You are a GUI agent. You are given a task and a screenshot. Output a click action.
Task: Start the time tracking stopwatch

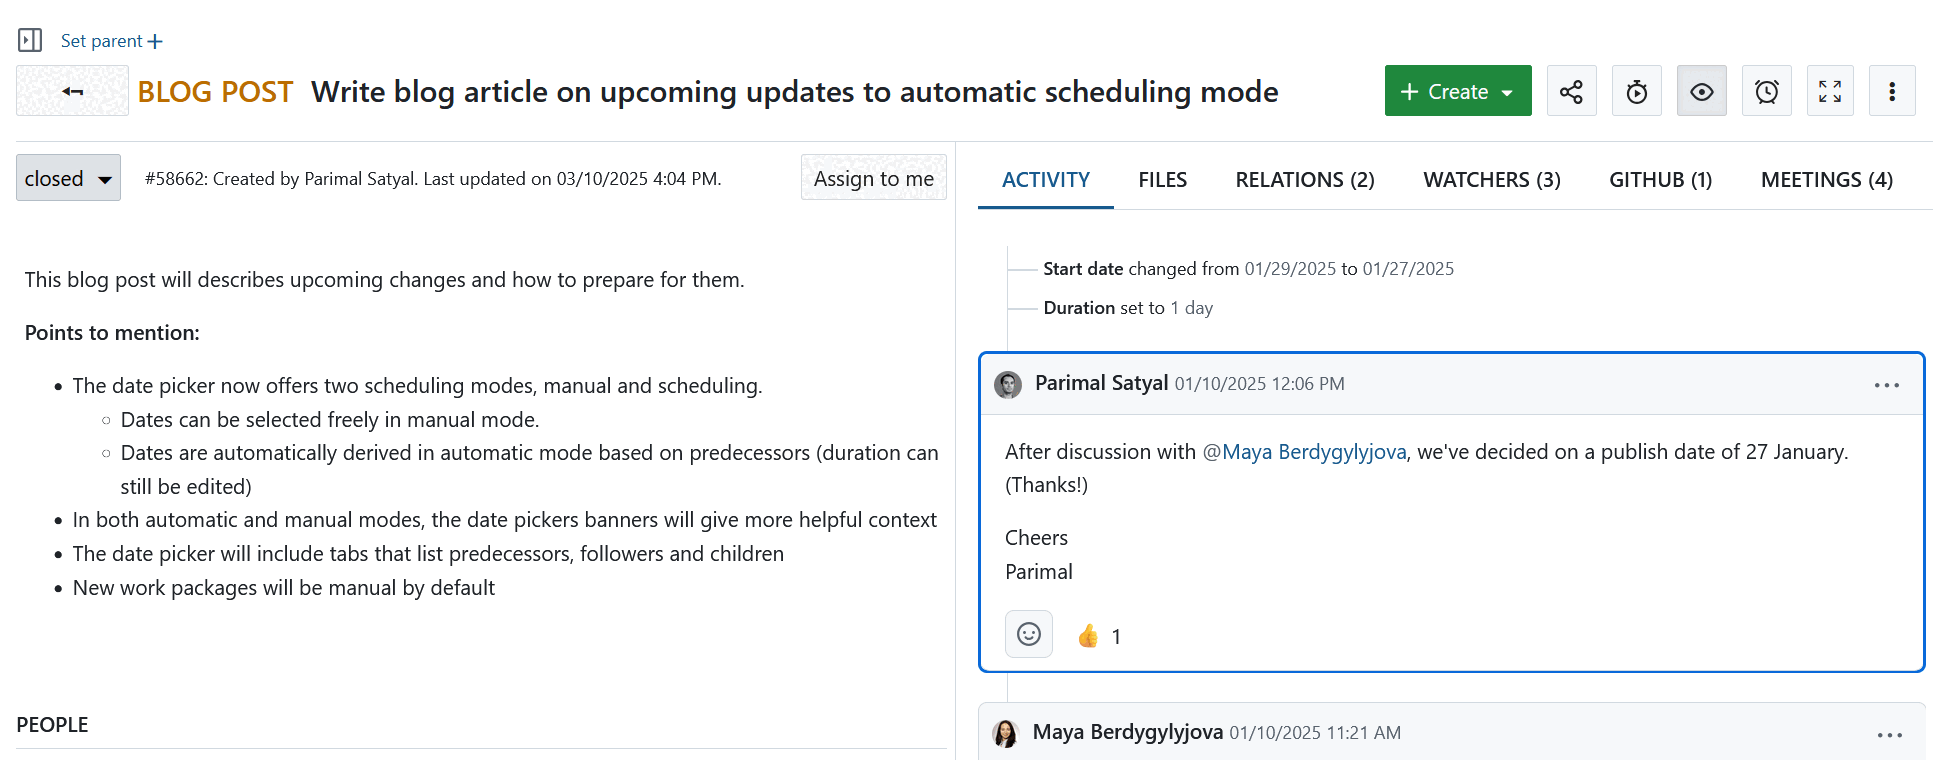coord(1636,91)
